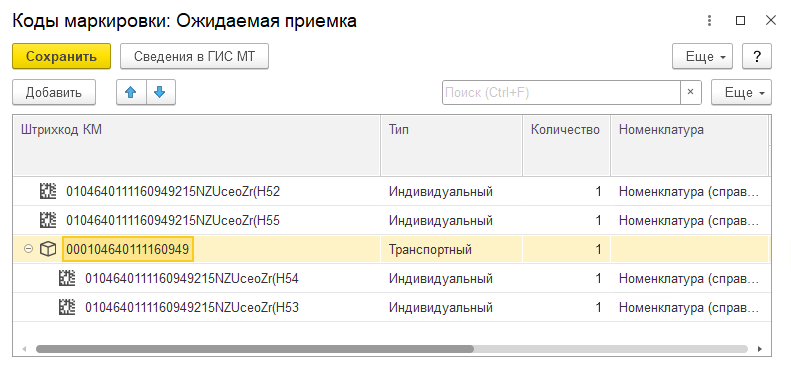Click Индивидуальный type in H53 row
The width and height of the screenshot is (791, 369).
[451, 307]
